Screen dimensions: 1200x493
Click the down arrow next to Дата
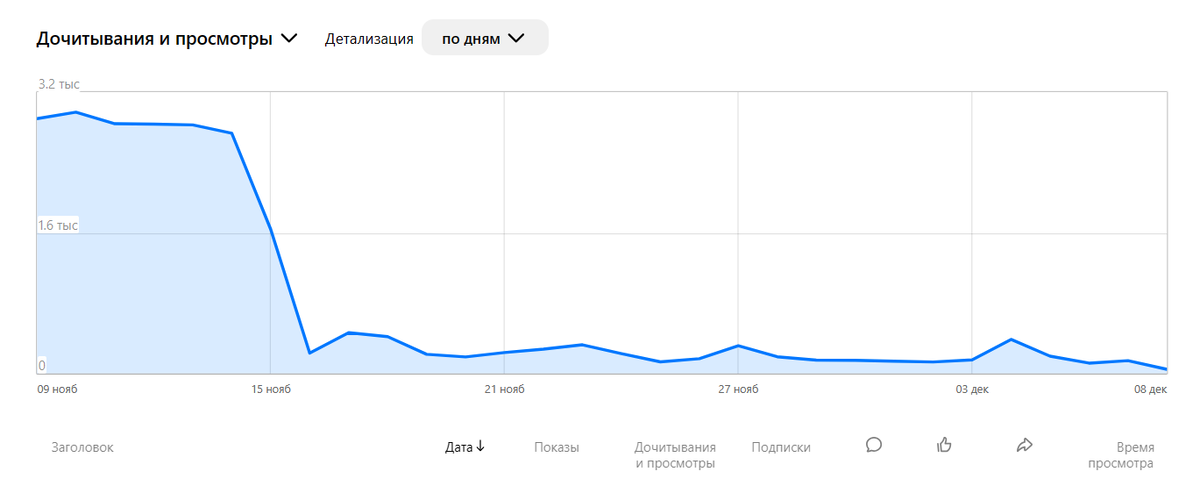[x=480, y=446]
